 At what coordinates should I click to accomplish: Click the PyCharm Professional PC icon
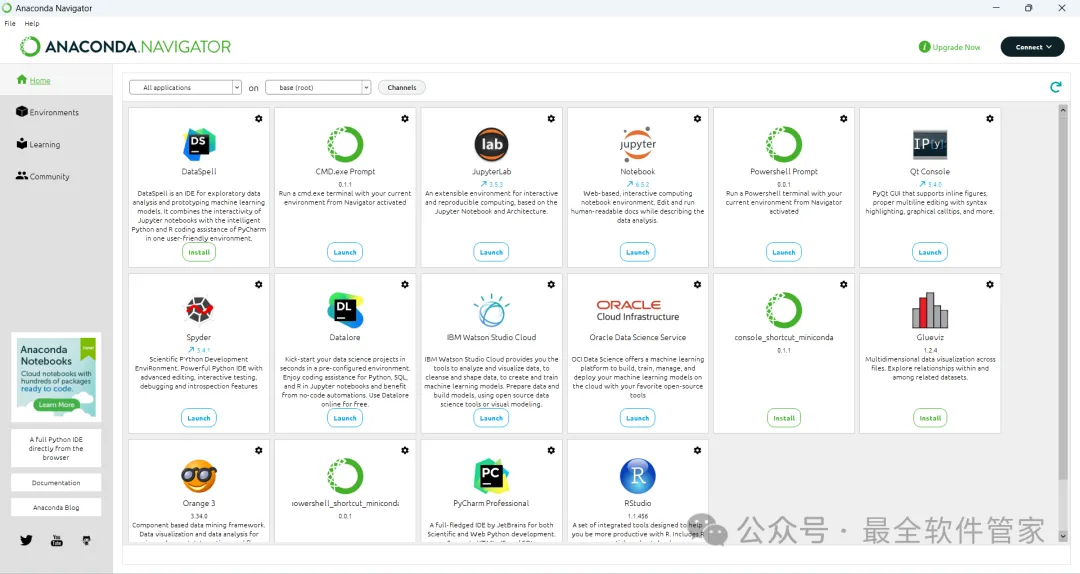[492, 476]
